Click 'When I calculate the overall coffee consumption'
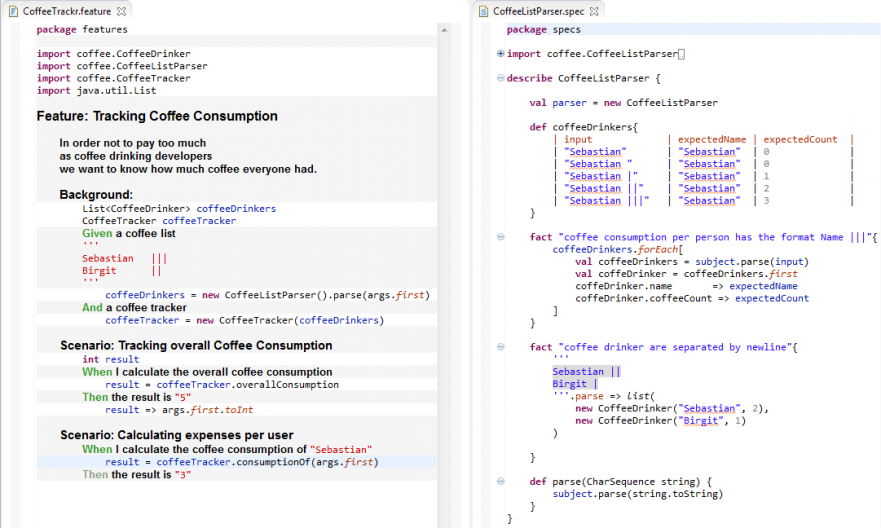 point(207,372)
